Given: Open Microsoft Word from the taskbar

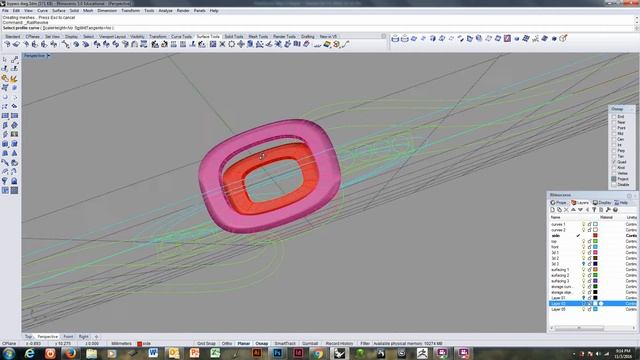Looking at the screenshot, I should pos(153,353).
